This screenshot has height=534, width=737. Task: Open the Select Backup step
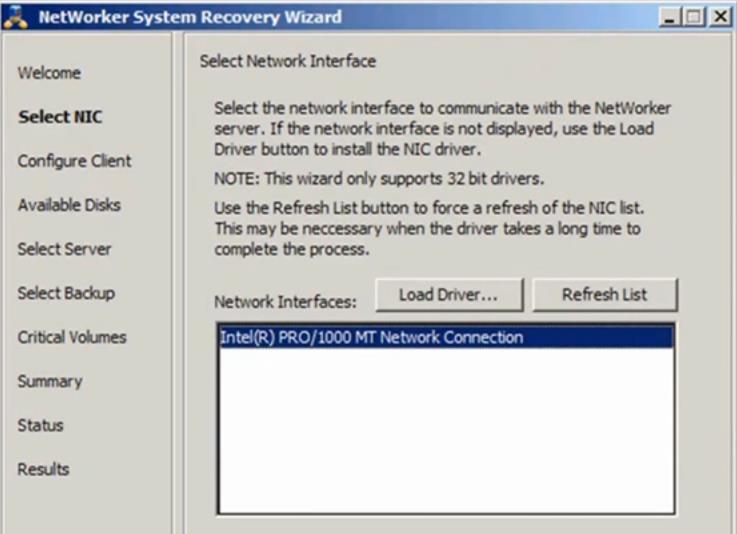[66, 293]
